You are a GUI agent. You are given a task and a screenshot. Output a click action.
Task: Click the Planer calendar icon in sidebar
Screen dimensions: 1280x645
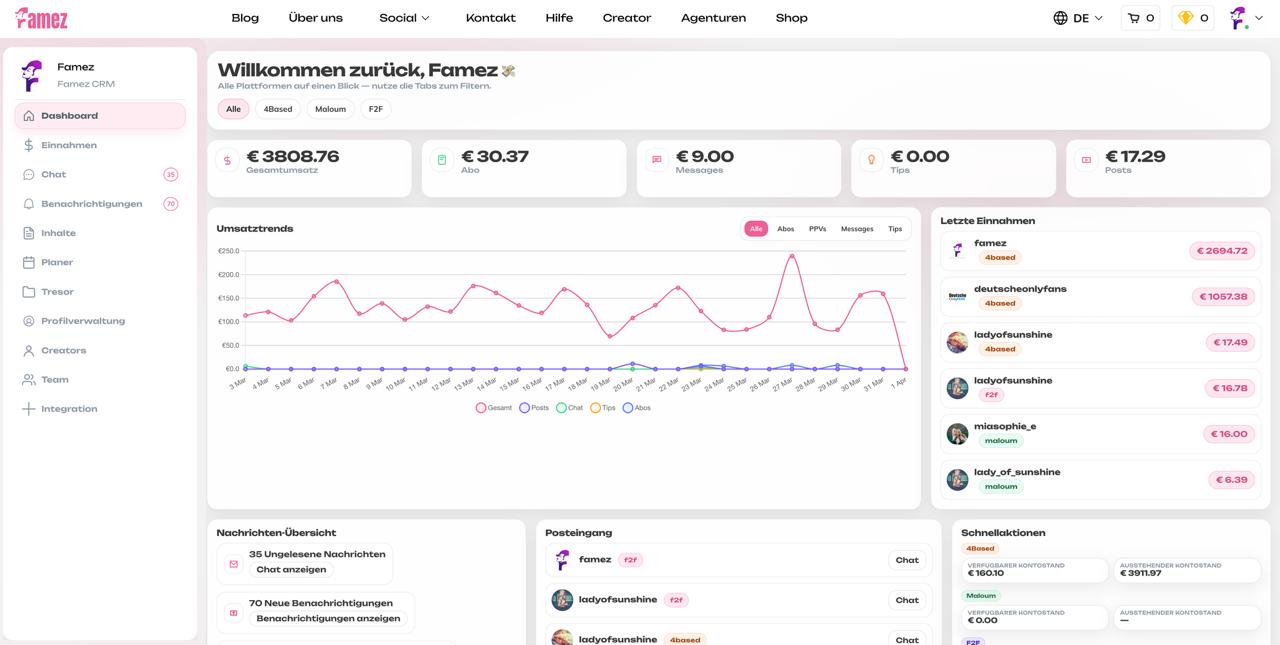29,262
